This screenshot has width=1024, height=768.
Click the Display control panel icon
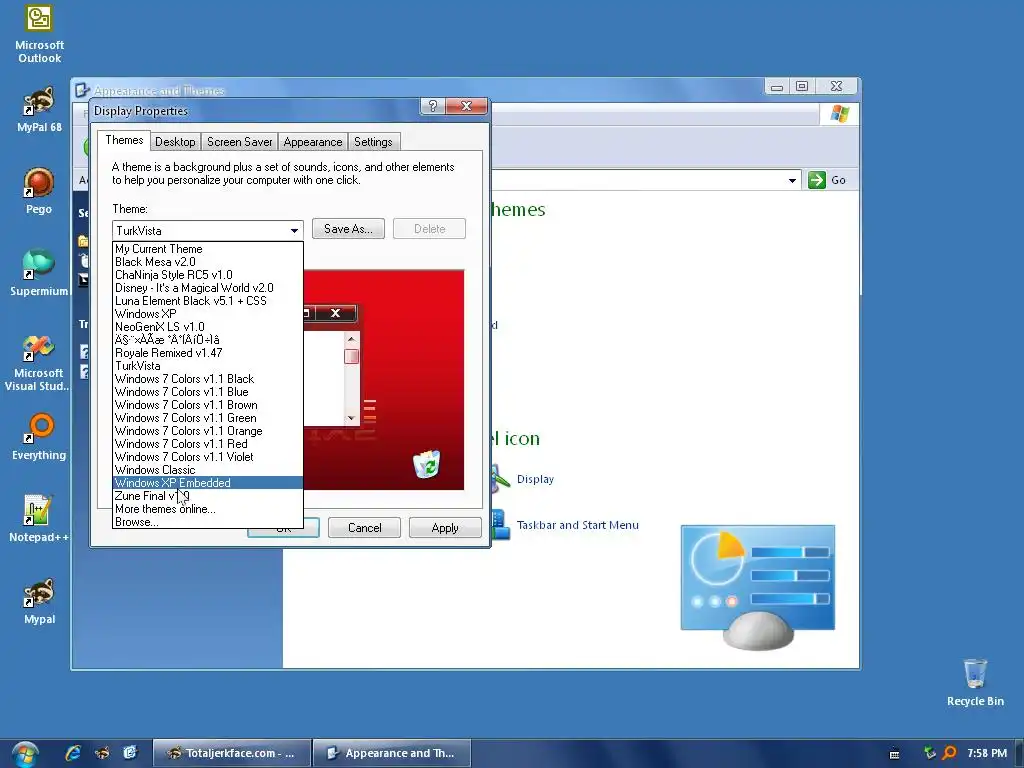(500, 479)
